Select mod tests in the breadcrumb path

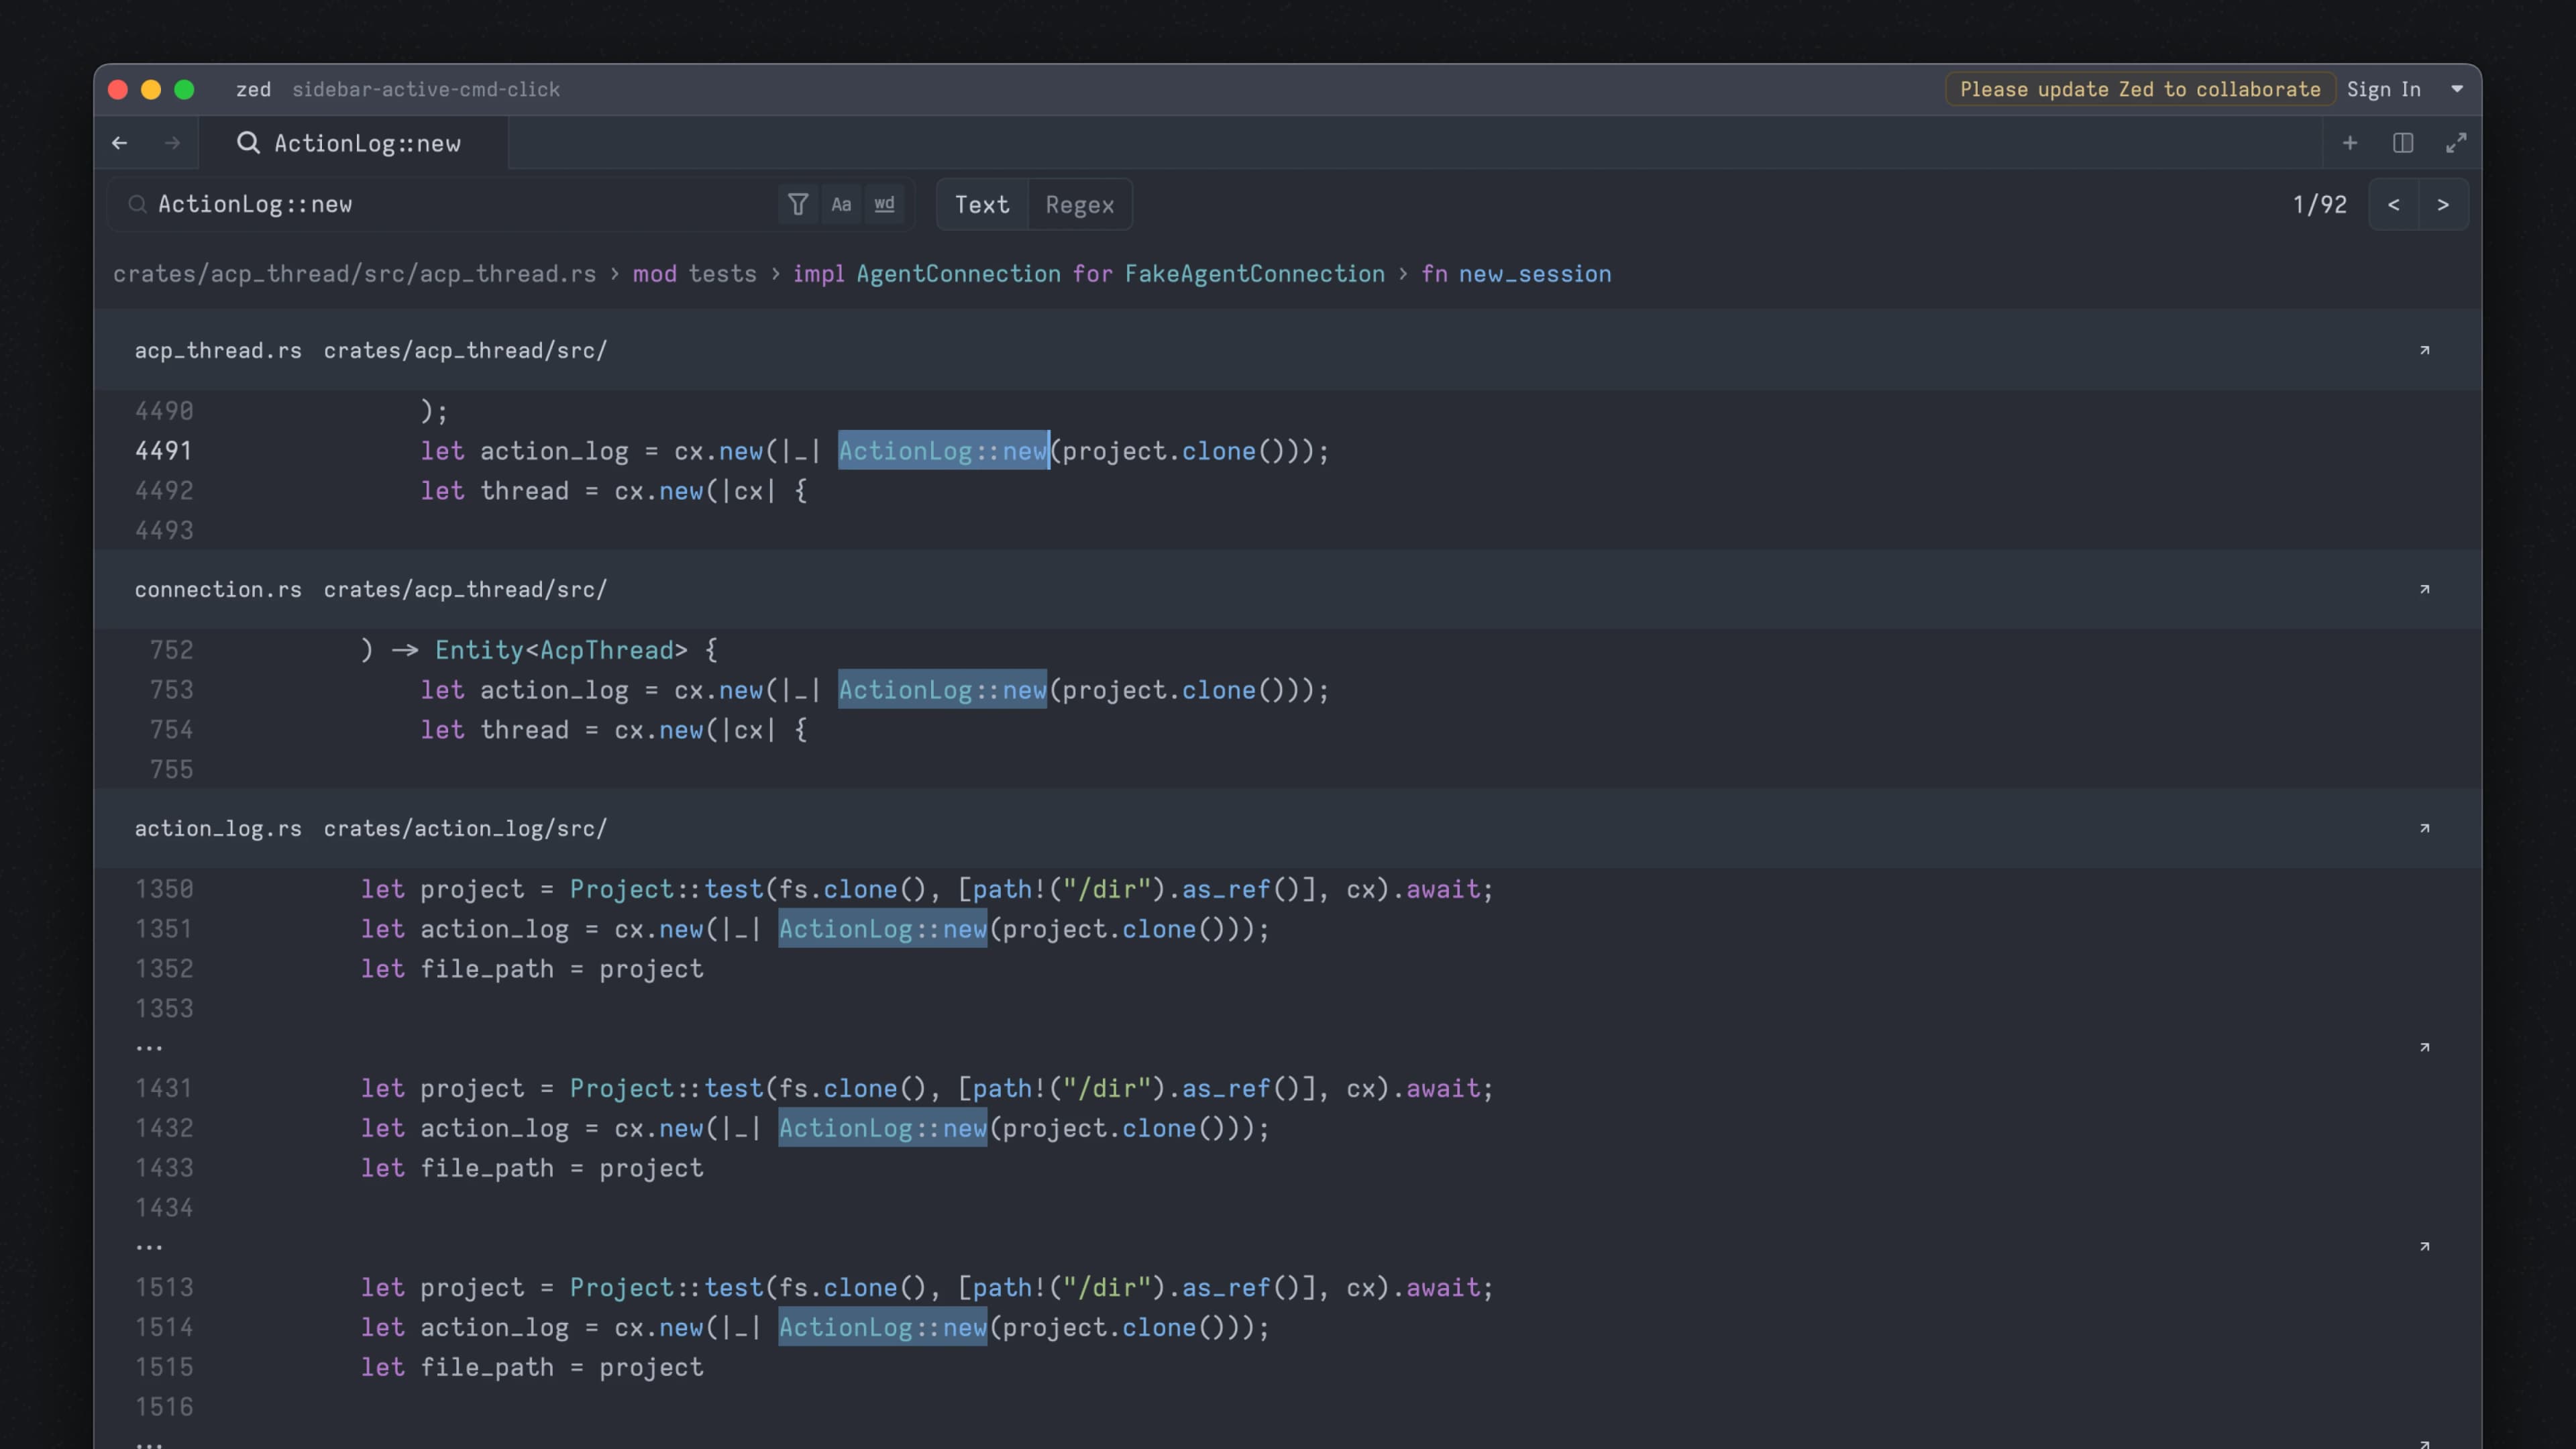(x=694, y=273)
